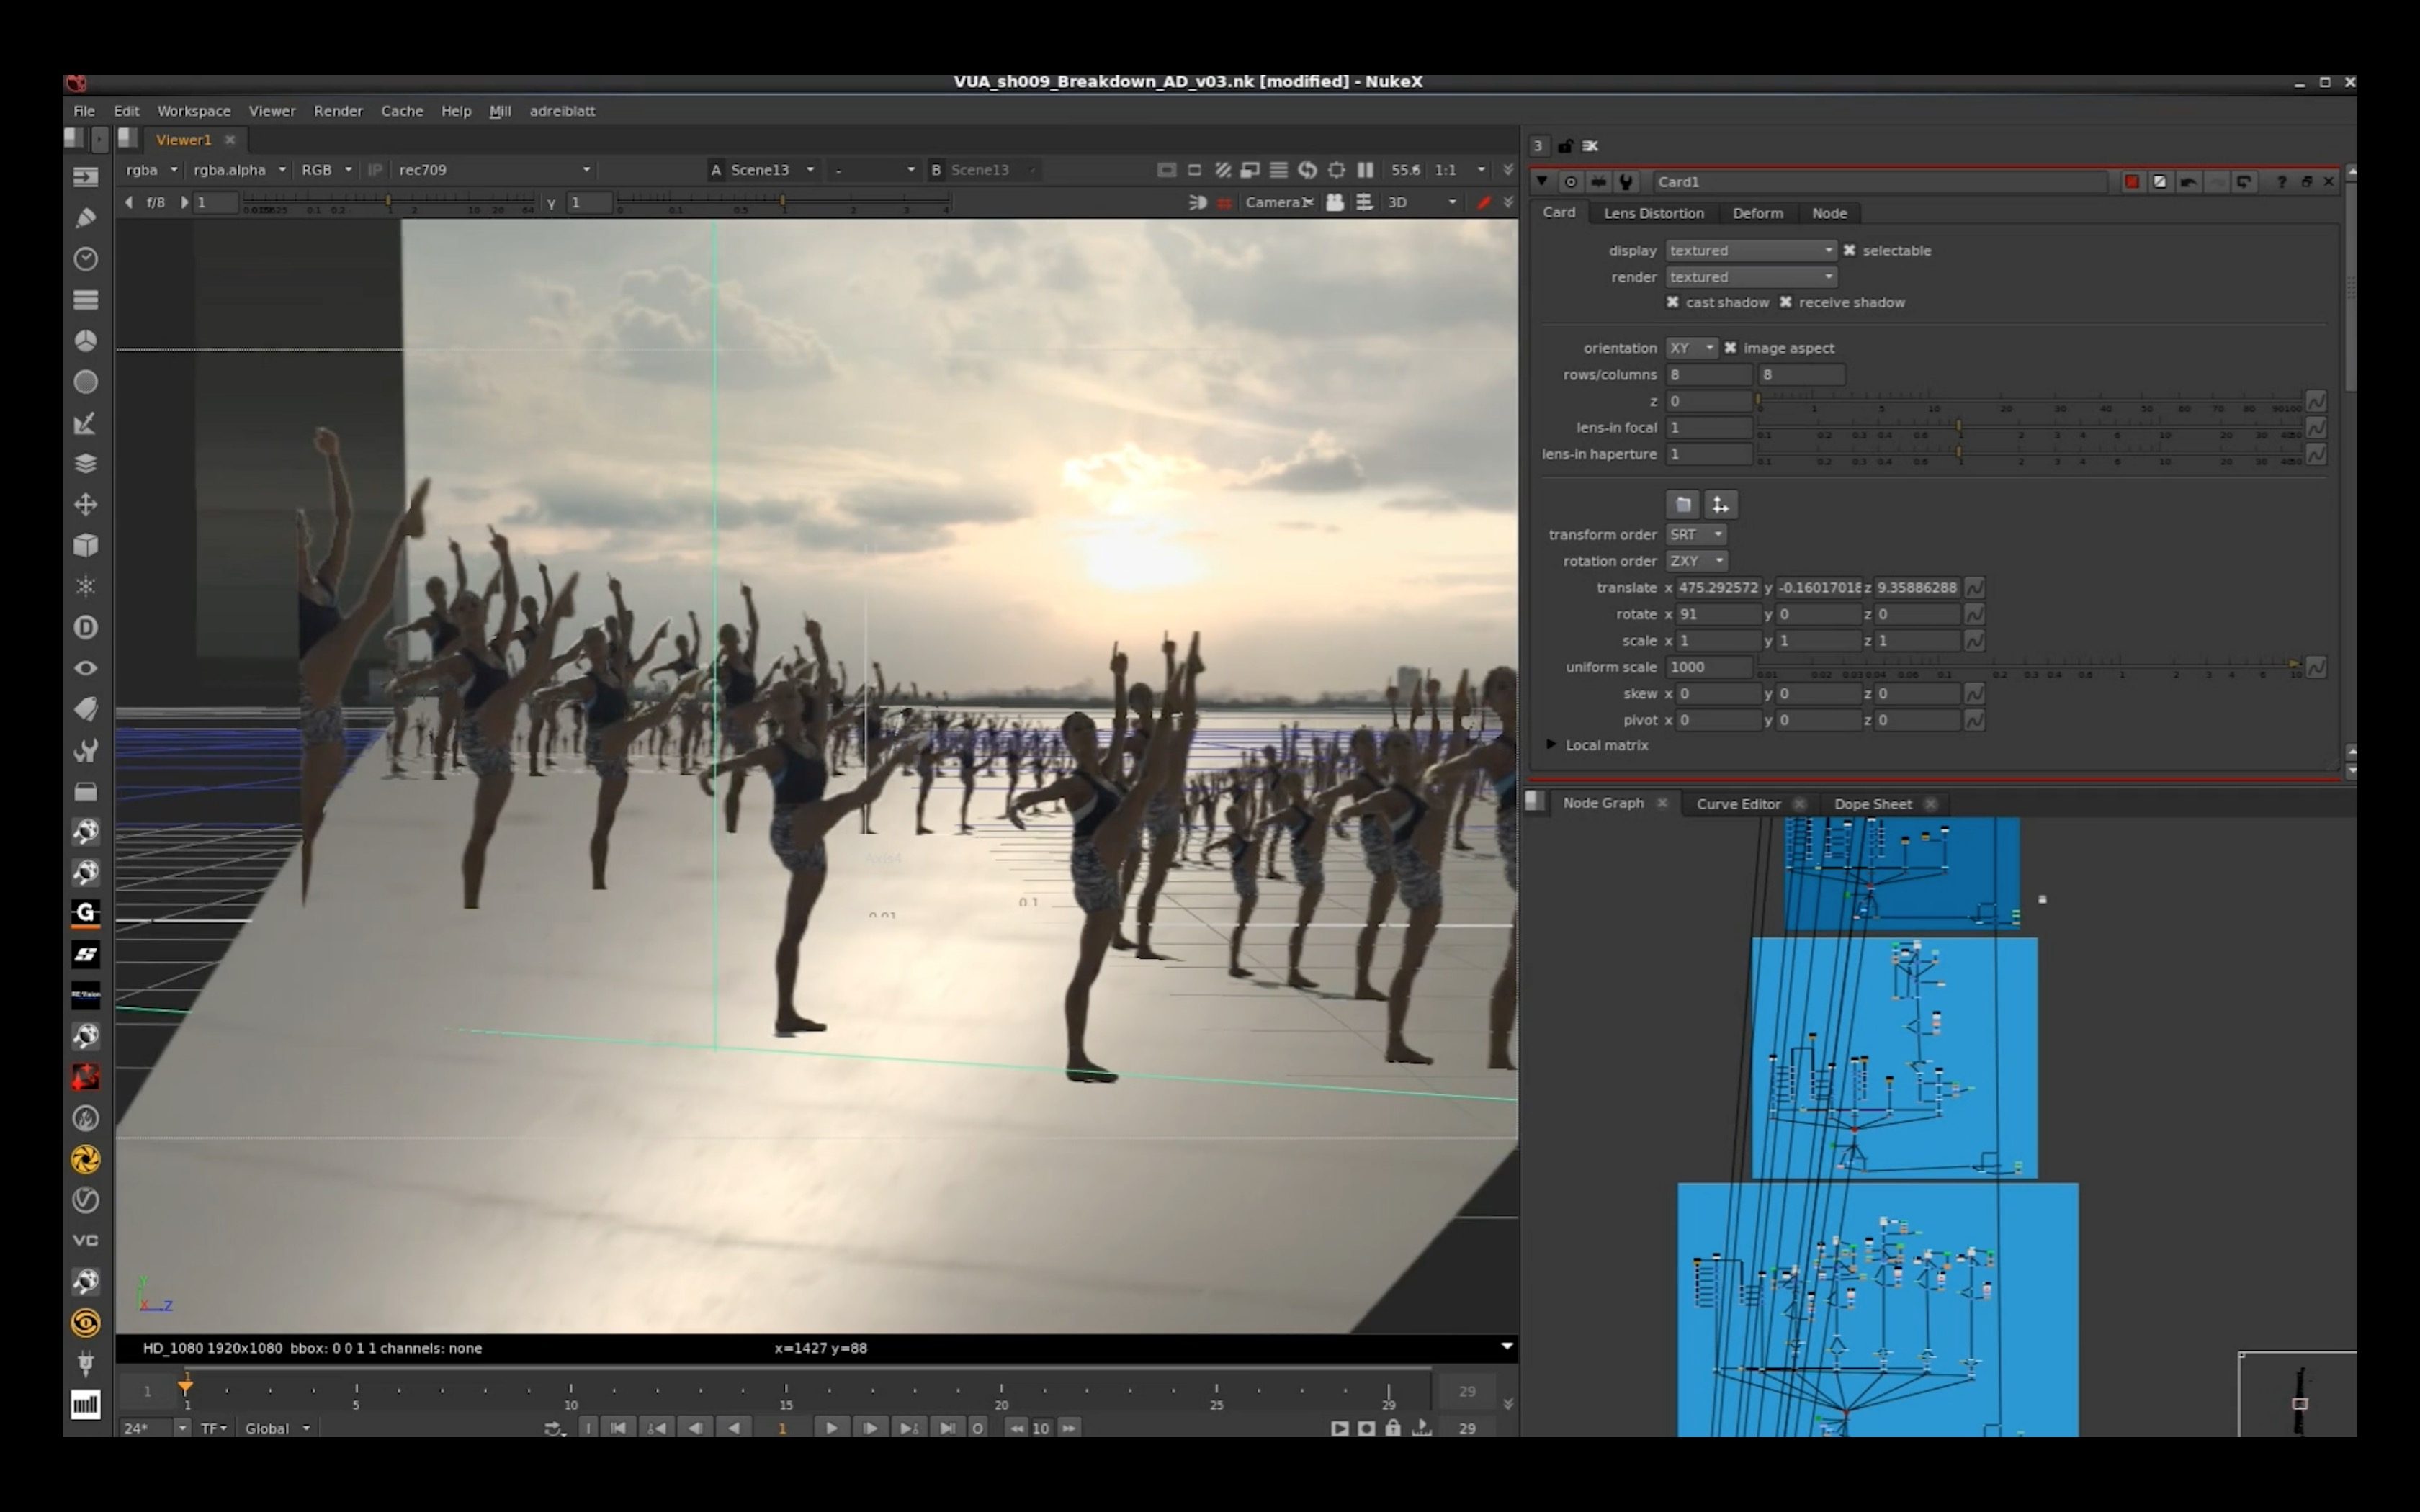Open help for Card1 properties
The image size is (2420, 1512).
click(x=2281, y=182)
